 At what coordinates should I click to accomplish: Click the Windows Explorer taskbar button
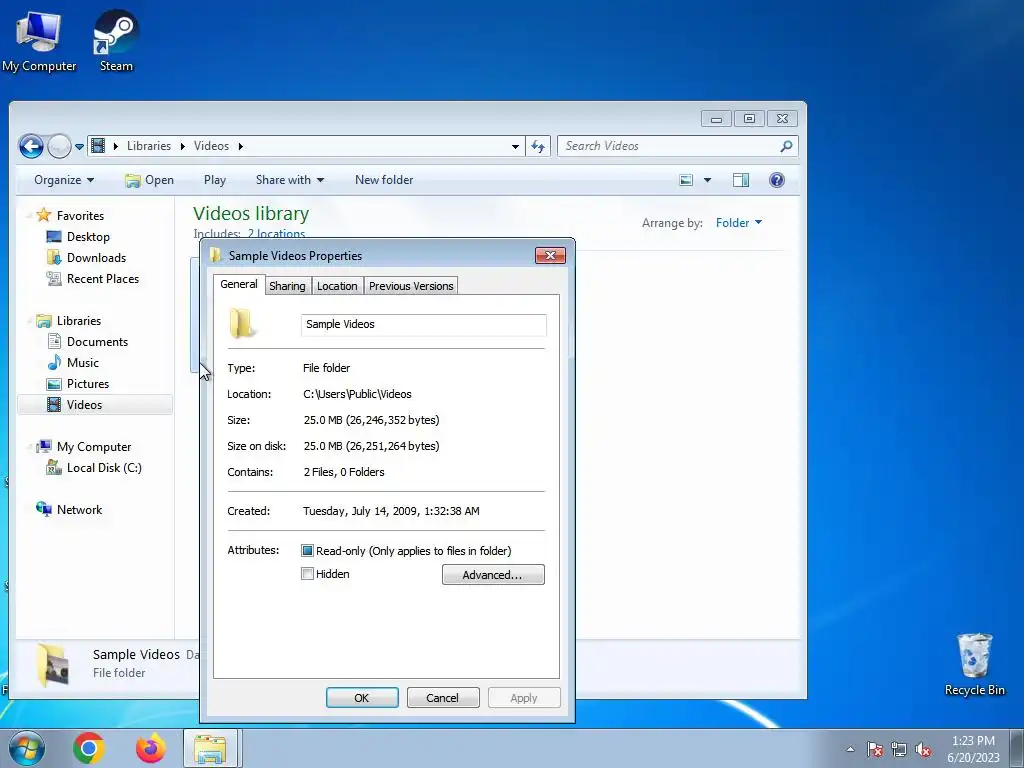[x=211, y=748]
